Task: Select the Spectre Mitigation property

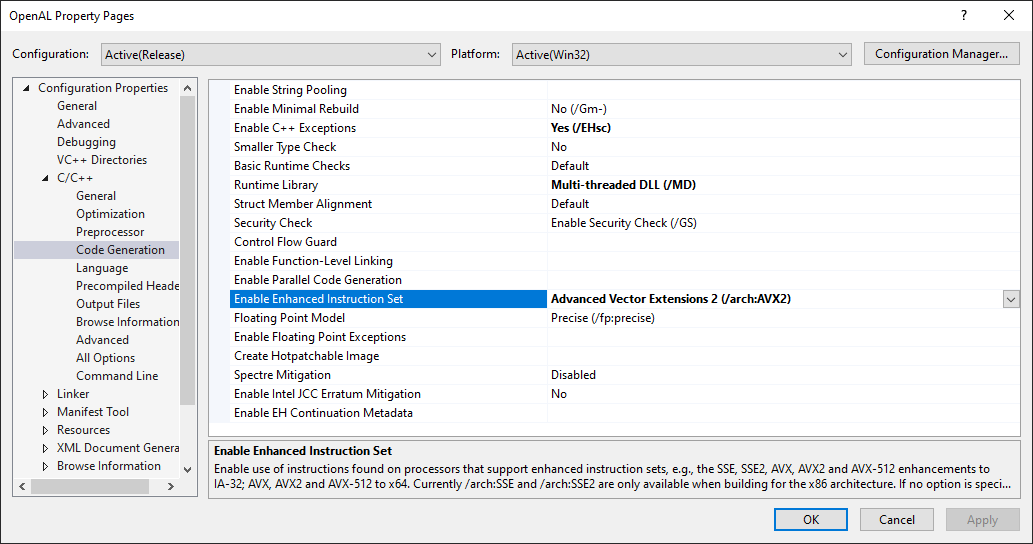Action: coord(282,375)
